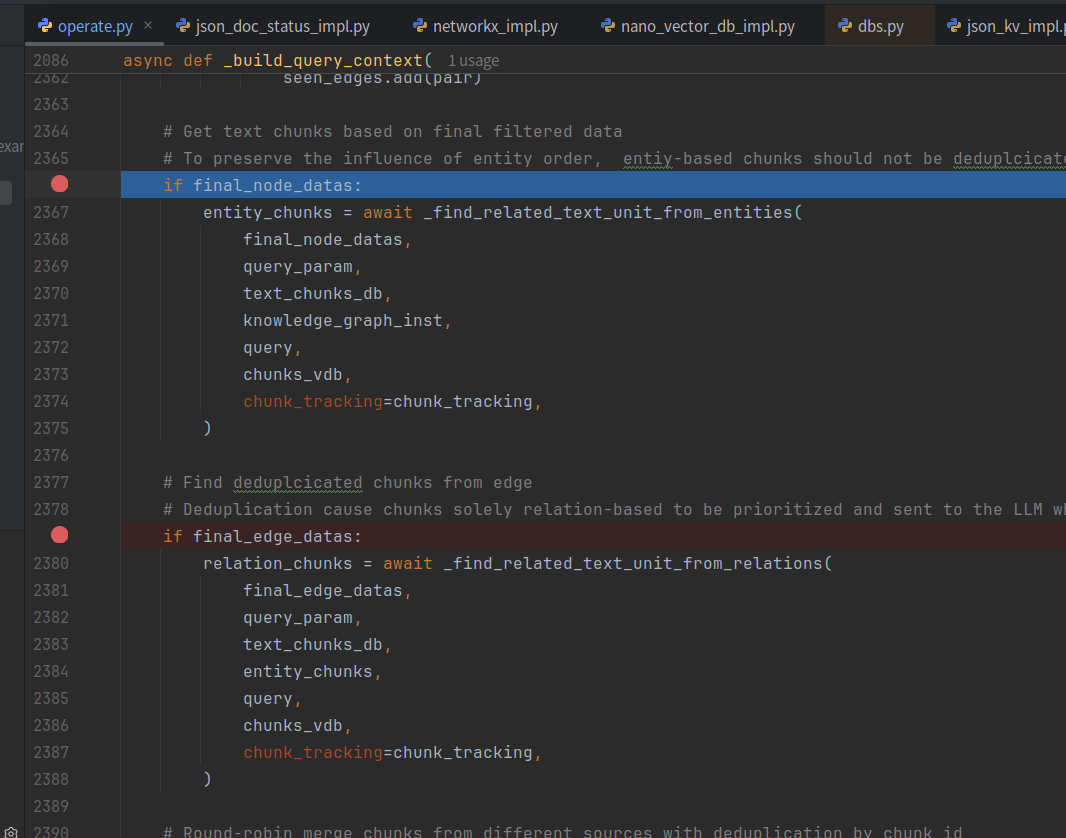Click 'text_chunks_db' on line 2370
The width and height of the screenshot is (1066, 838).
click(x=313, y=294)
